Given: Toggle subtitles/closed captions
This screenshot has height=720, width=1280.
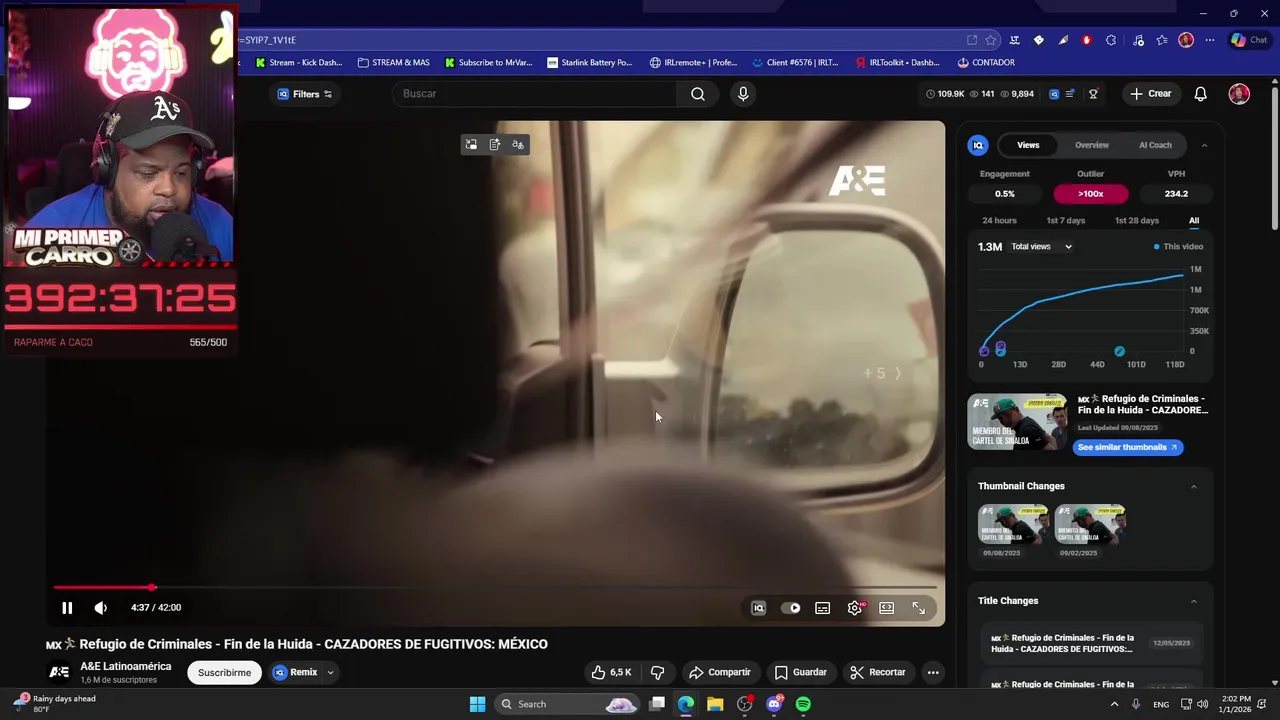Looking at the screenshot, I should coord(823,608).
